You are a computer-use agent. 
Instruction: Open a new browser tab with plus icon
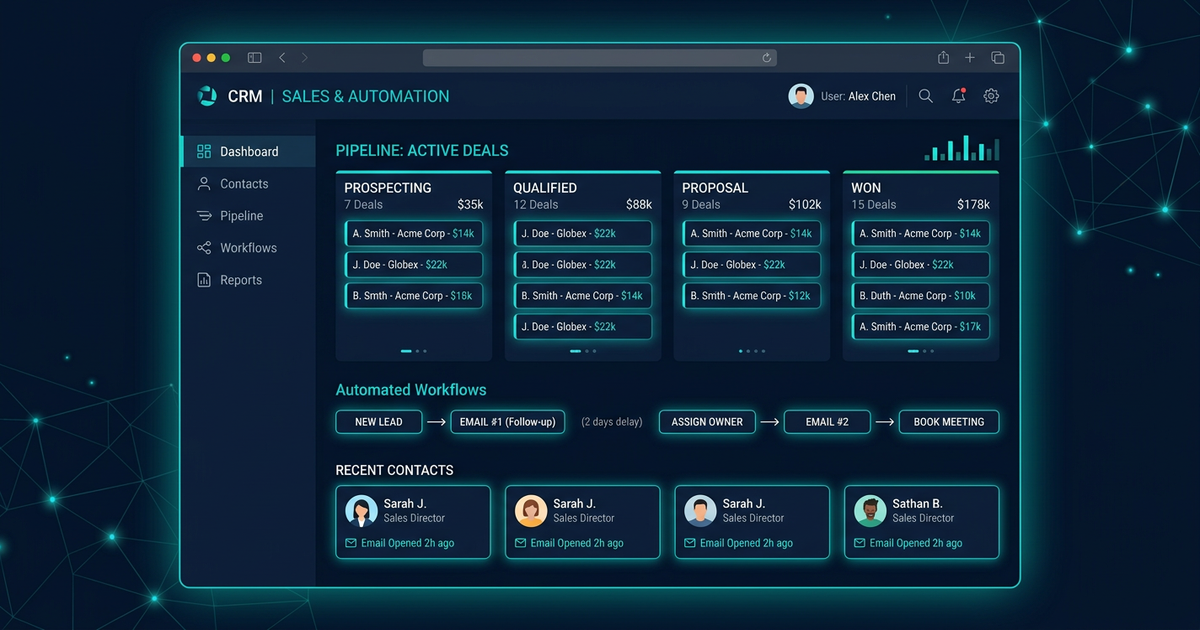(970, 58)
